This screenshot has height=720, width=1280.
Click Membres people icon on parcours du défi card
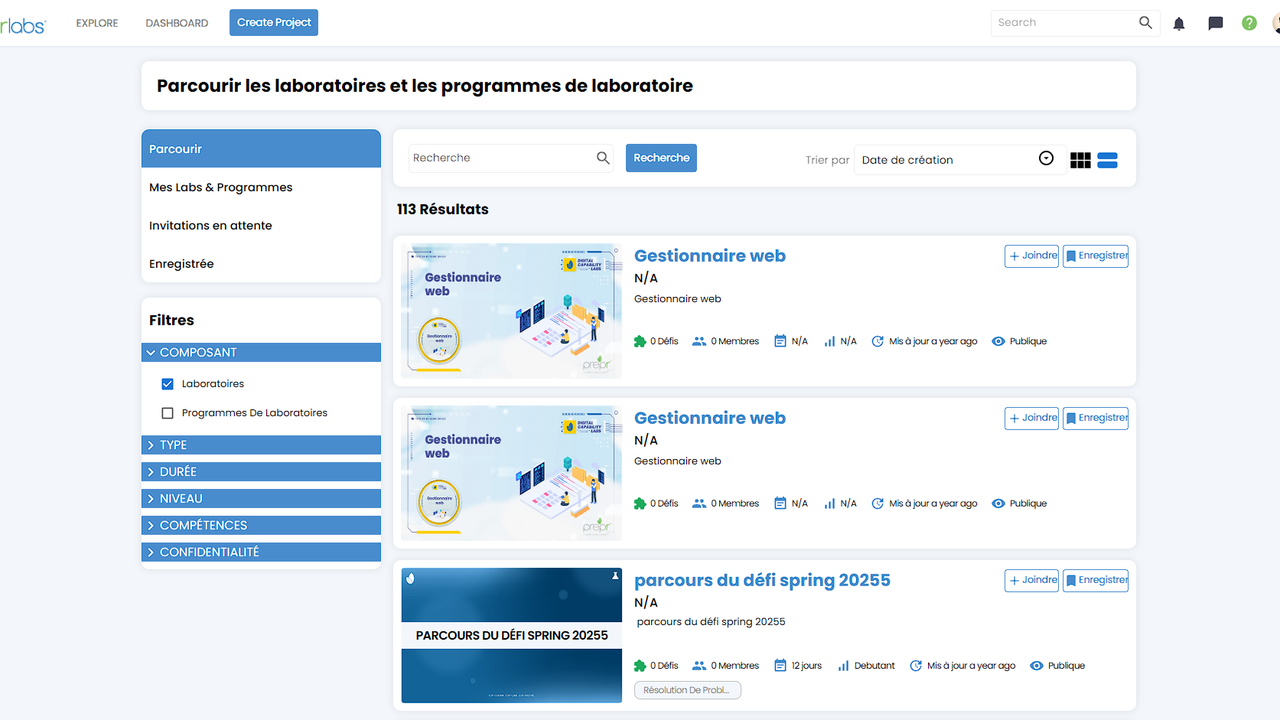pyautogui.click(x=699, y=665)
